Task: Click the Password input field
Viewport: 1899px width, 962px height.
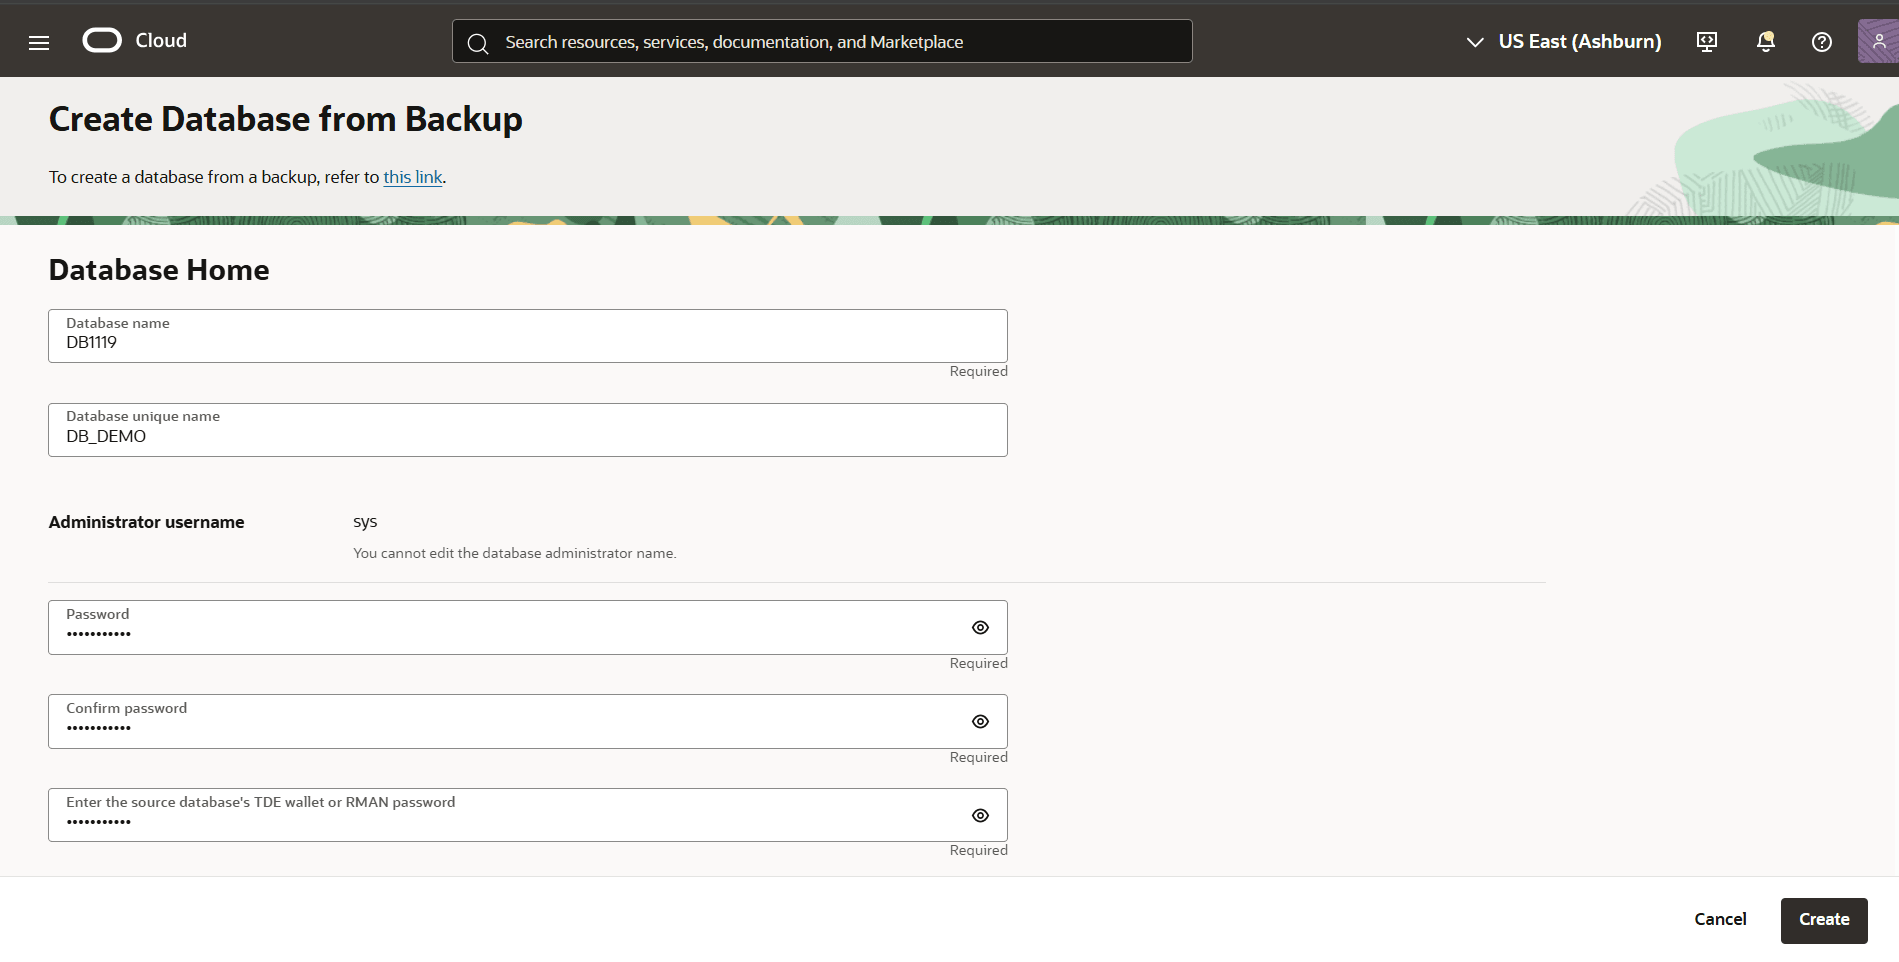Action: [x=500, y=632]
